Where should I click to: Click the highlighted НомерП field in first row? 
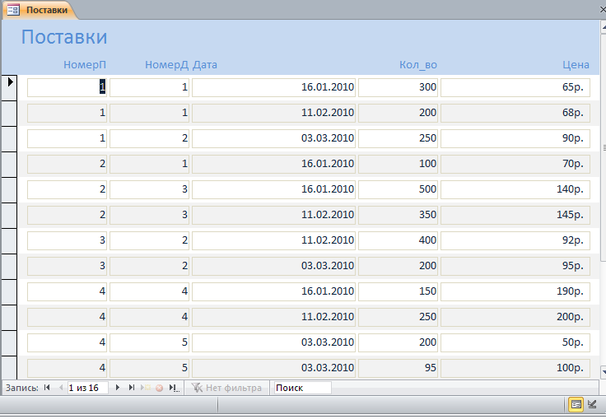tap(67, 87)
